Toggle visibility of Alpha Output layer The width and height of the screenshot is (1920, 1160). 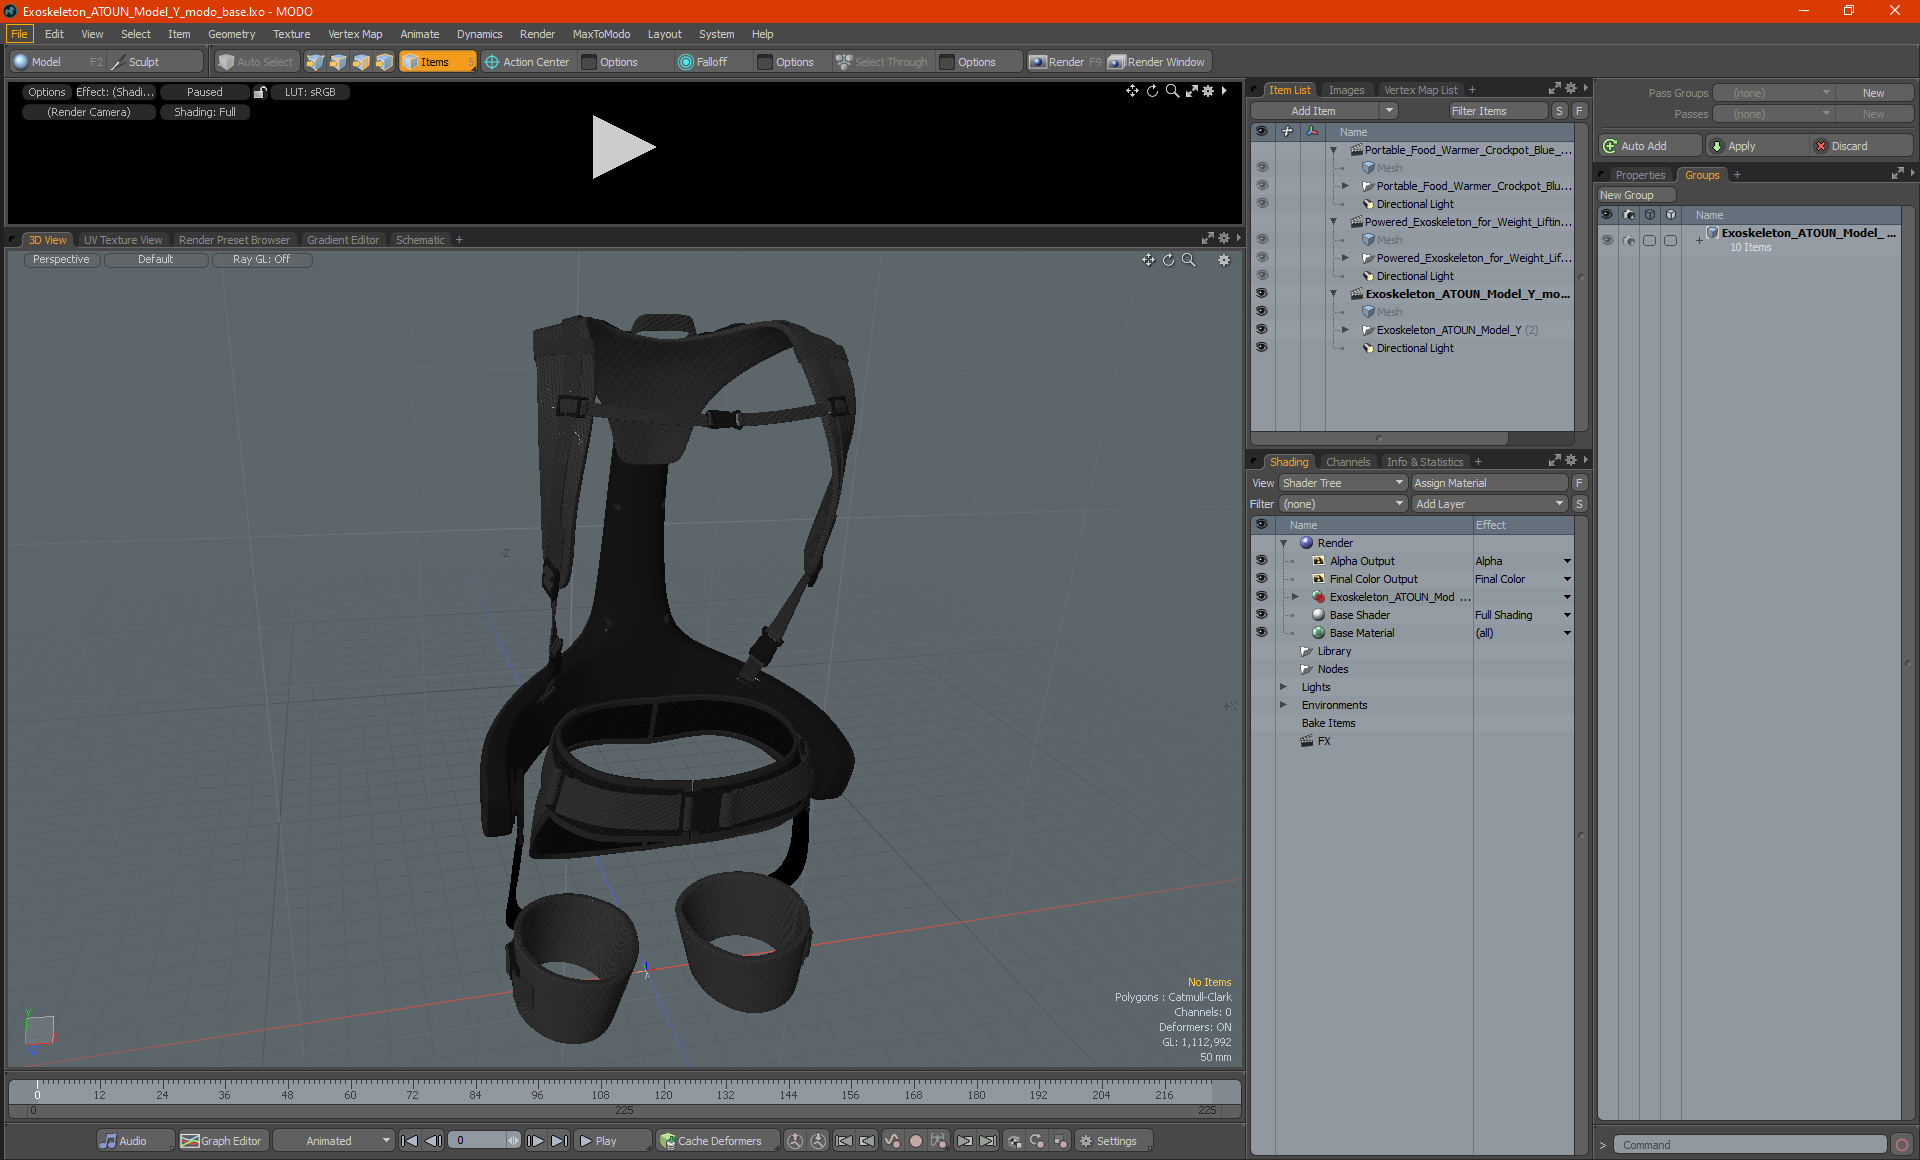tap(1261, 561)
